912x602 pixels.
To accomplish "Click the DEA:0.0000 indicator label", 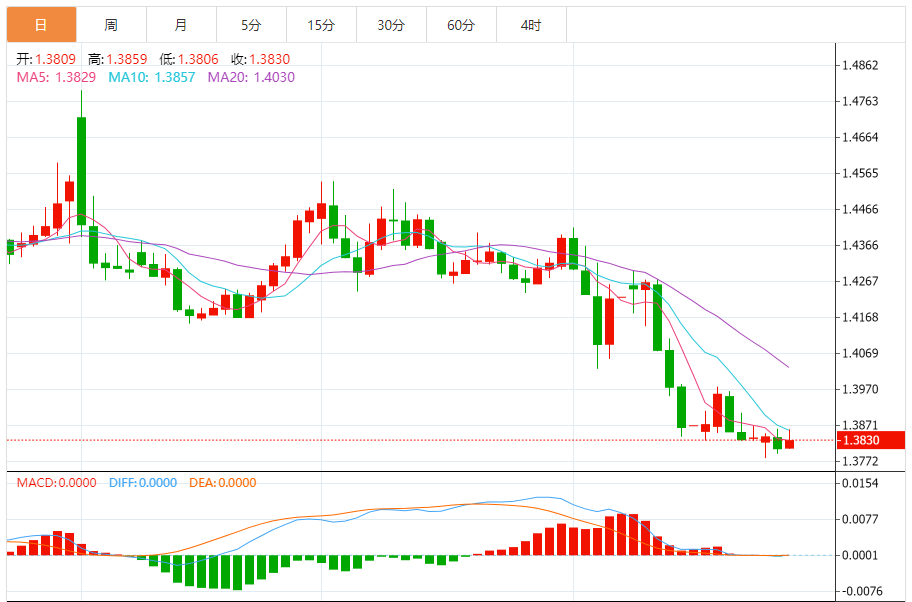I will click(x=223, y=483).
